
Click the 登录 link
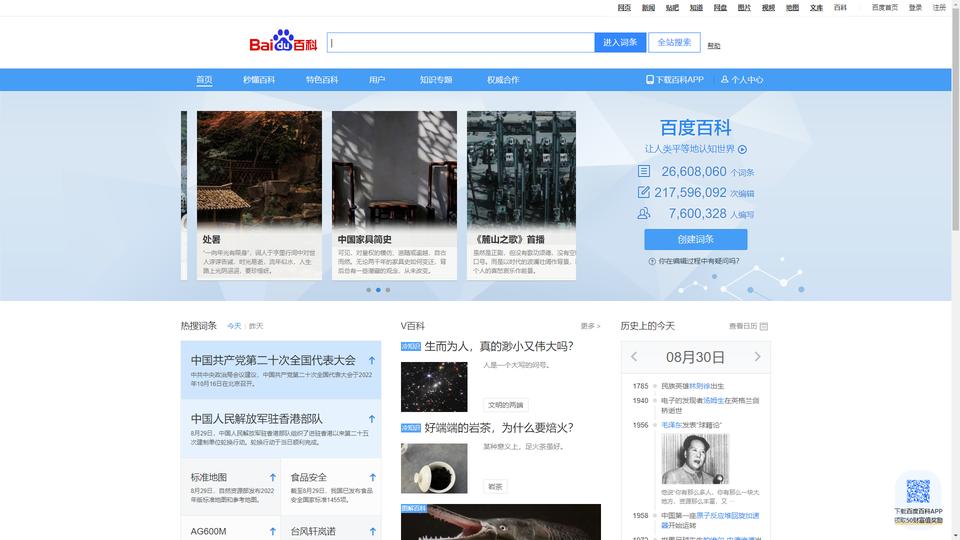coord(915,7)
